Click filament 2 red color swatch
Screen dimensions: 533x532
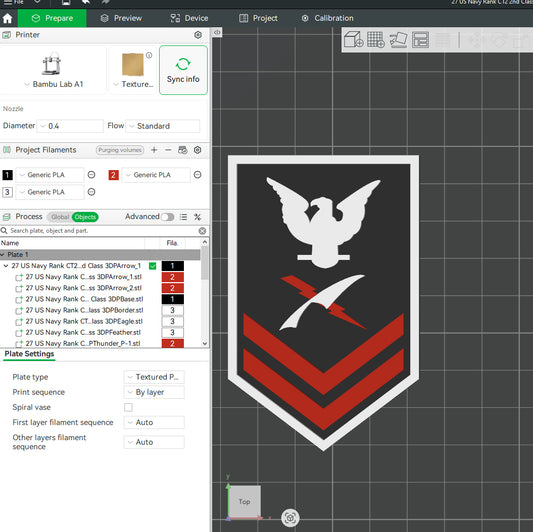114,175
